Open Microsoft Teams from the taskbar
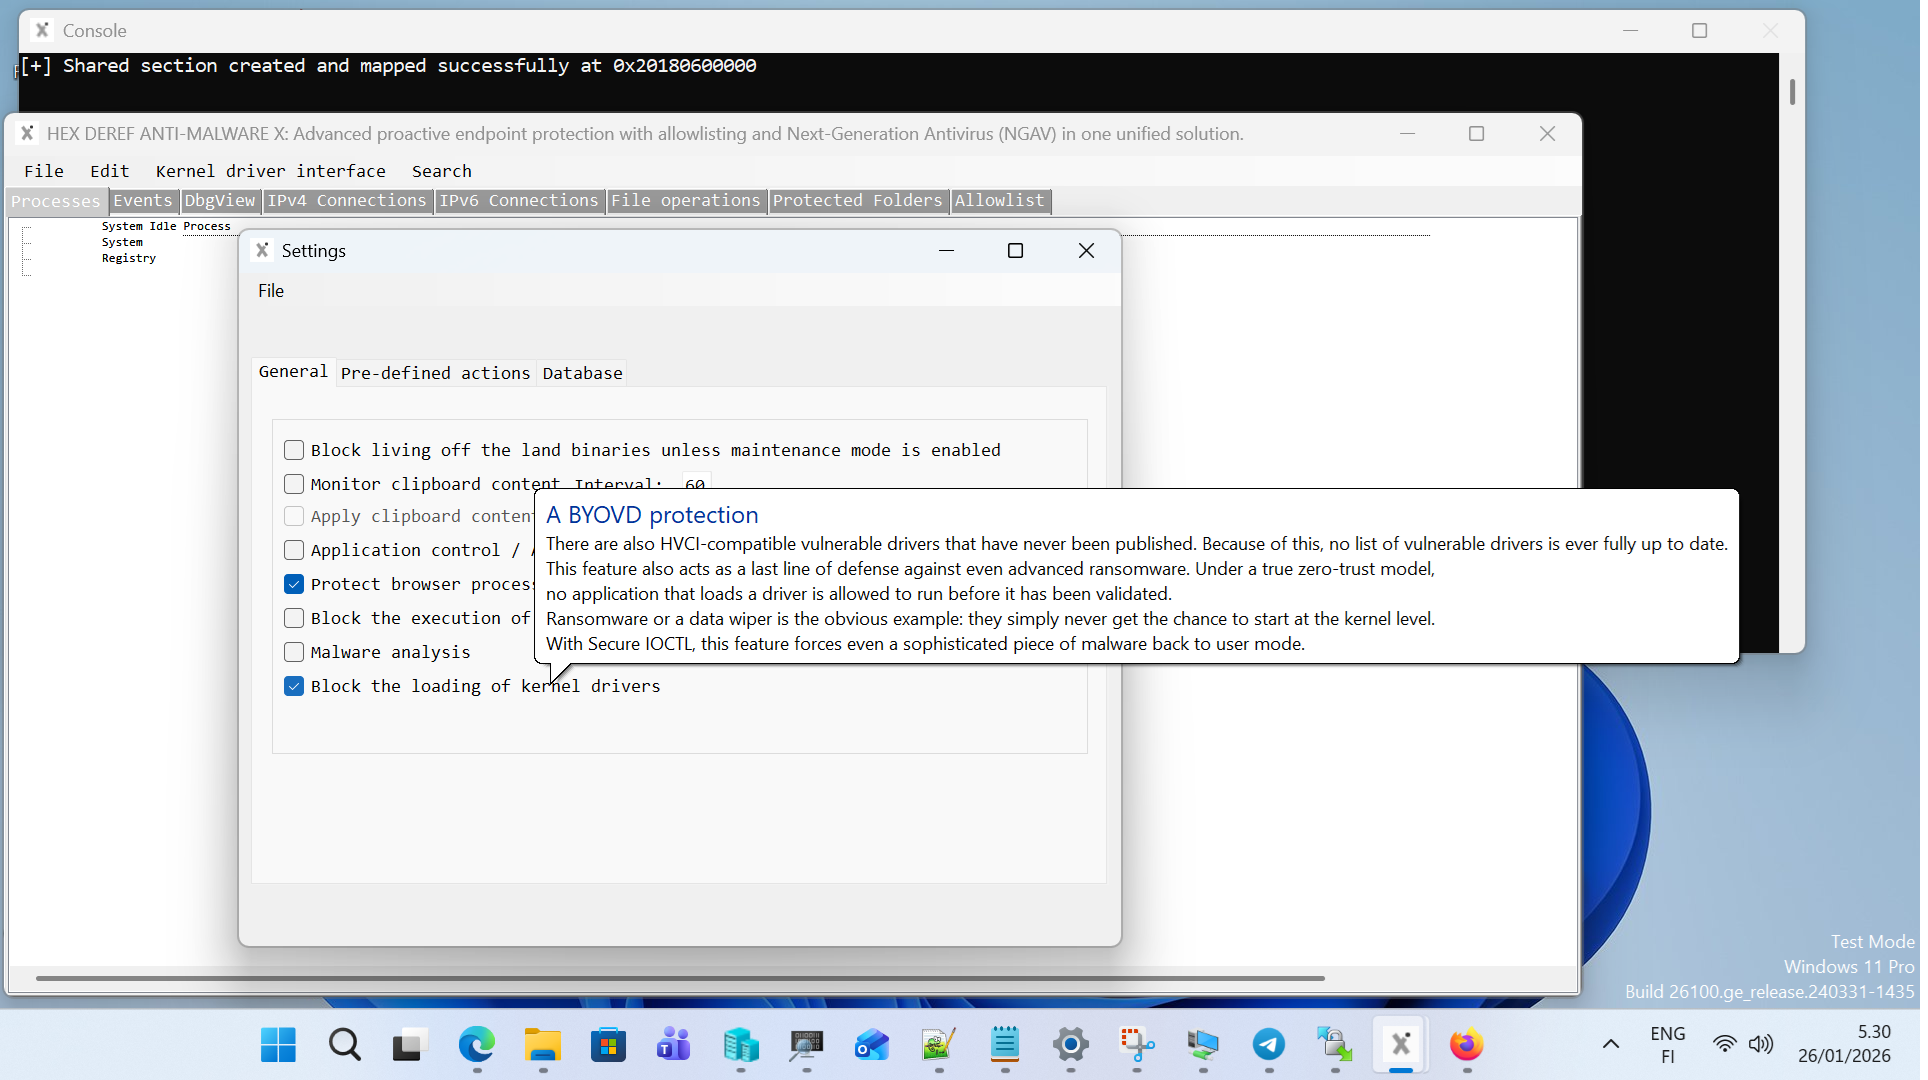The image size is (1928, 1080). (x=674, y=1045)
